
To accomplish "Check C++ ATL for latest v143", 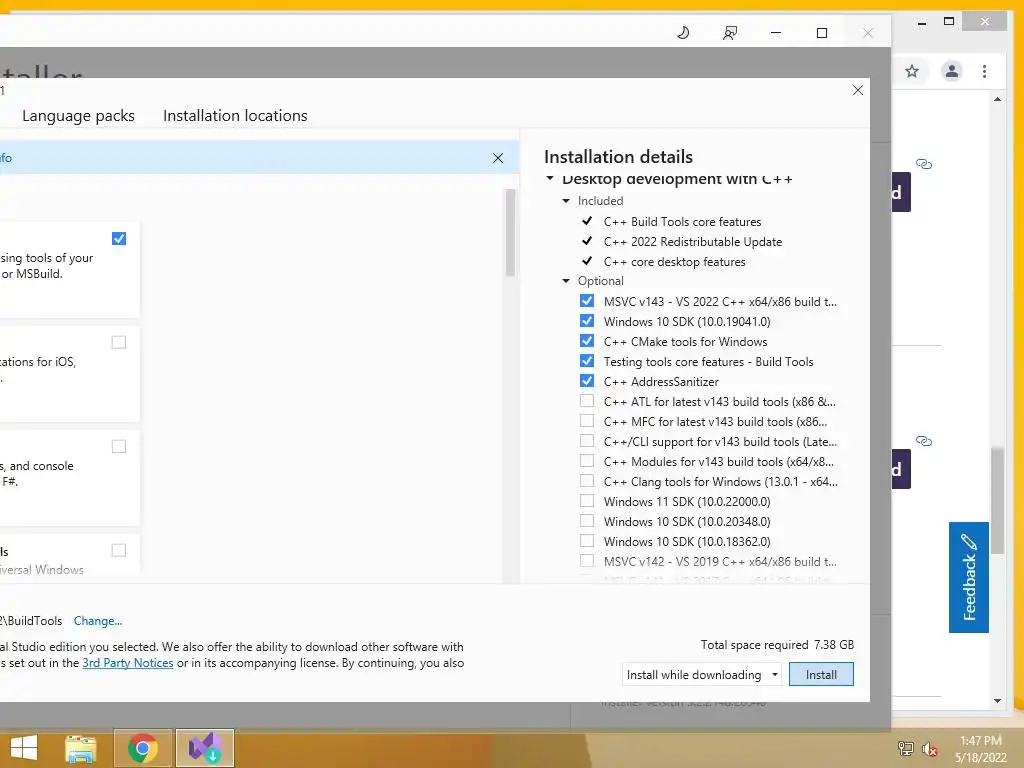I will point(586,401).
